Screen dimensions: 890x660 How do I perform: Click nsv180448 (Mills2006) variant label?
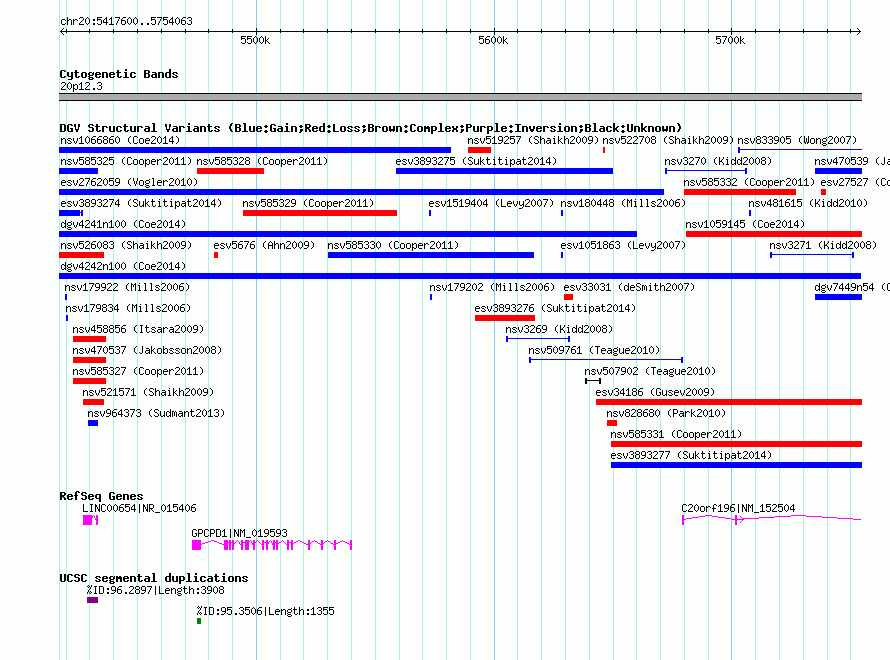[623, 203]
